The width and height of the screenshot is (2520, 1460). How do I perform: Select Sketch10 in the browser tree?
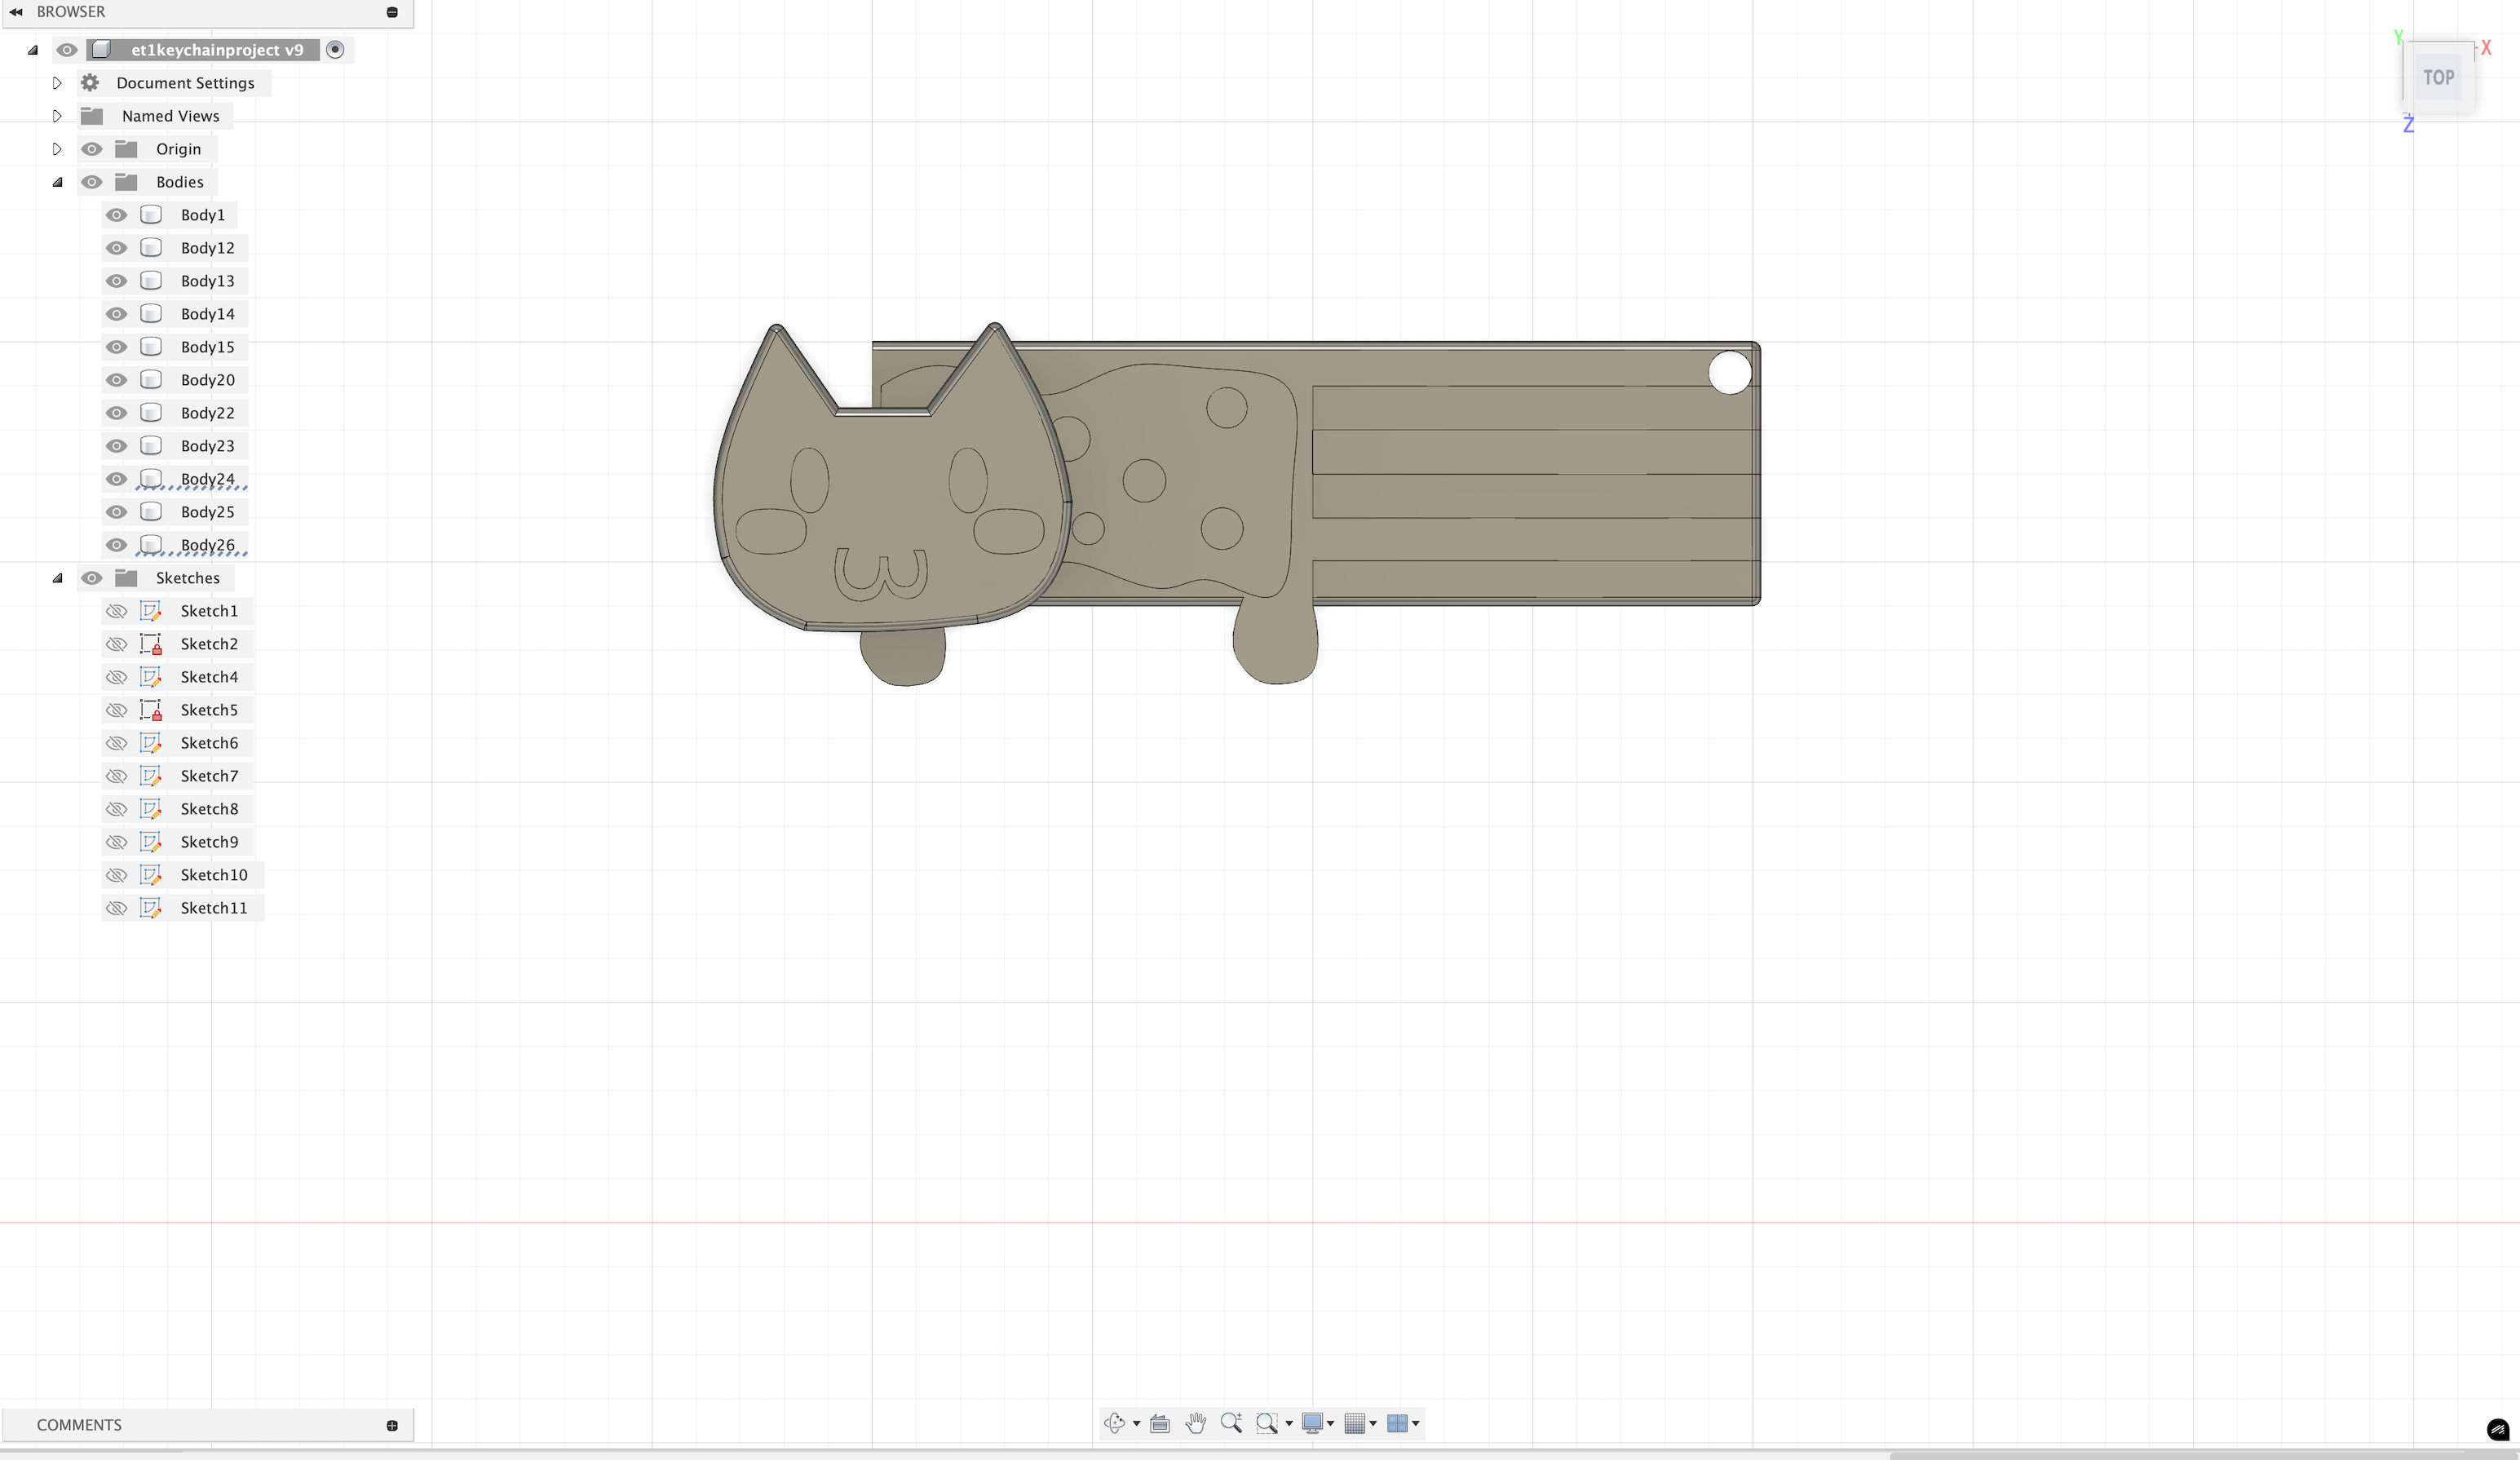coord(213,875)
